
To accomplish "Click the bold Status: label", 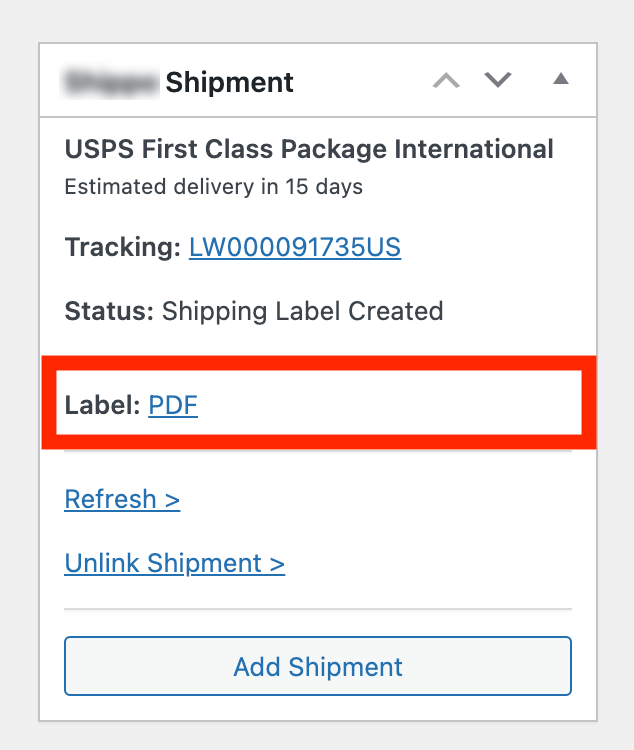I will [109, 311].
